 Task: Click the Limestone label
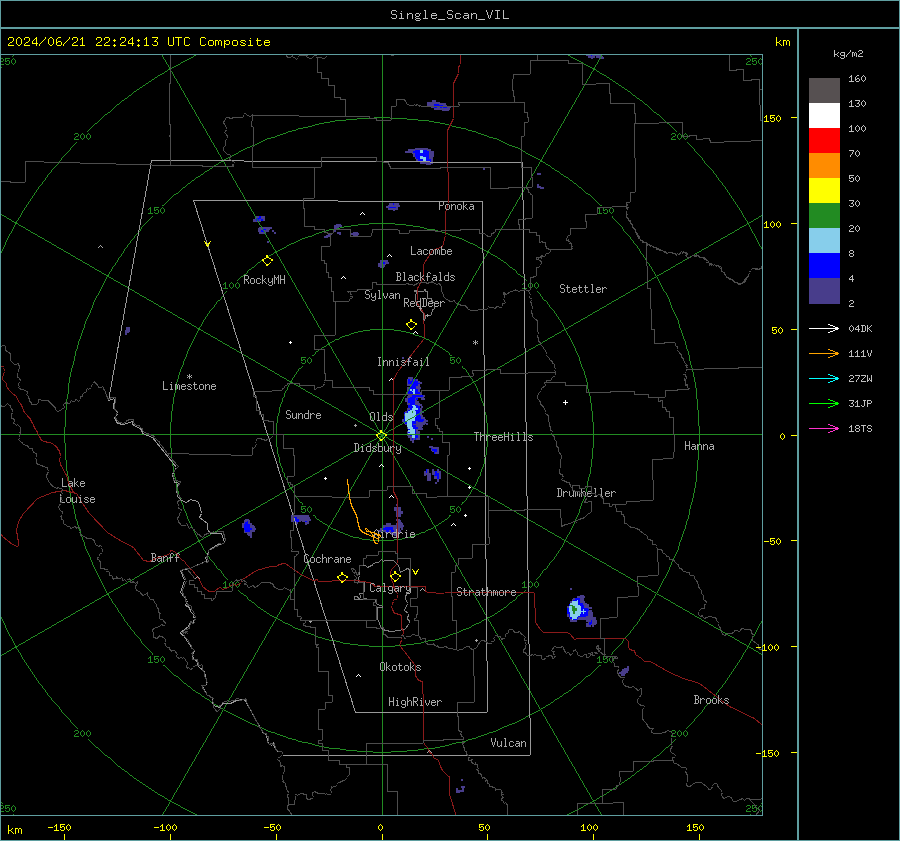coord(189,386)
